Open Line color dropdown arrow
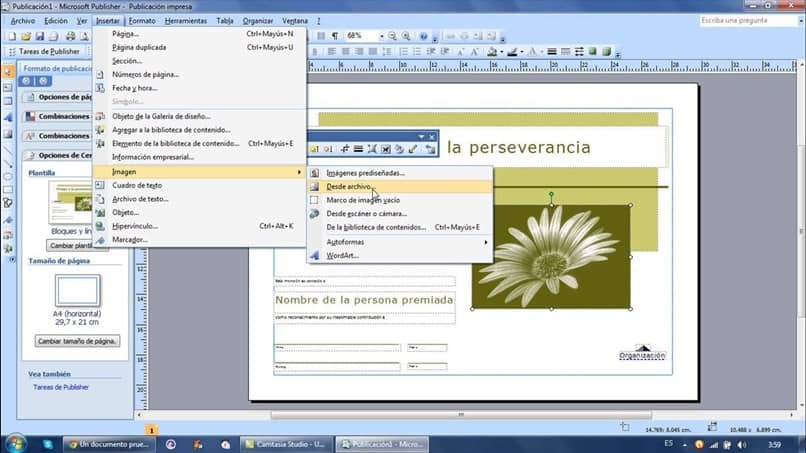 point(522,51)
